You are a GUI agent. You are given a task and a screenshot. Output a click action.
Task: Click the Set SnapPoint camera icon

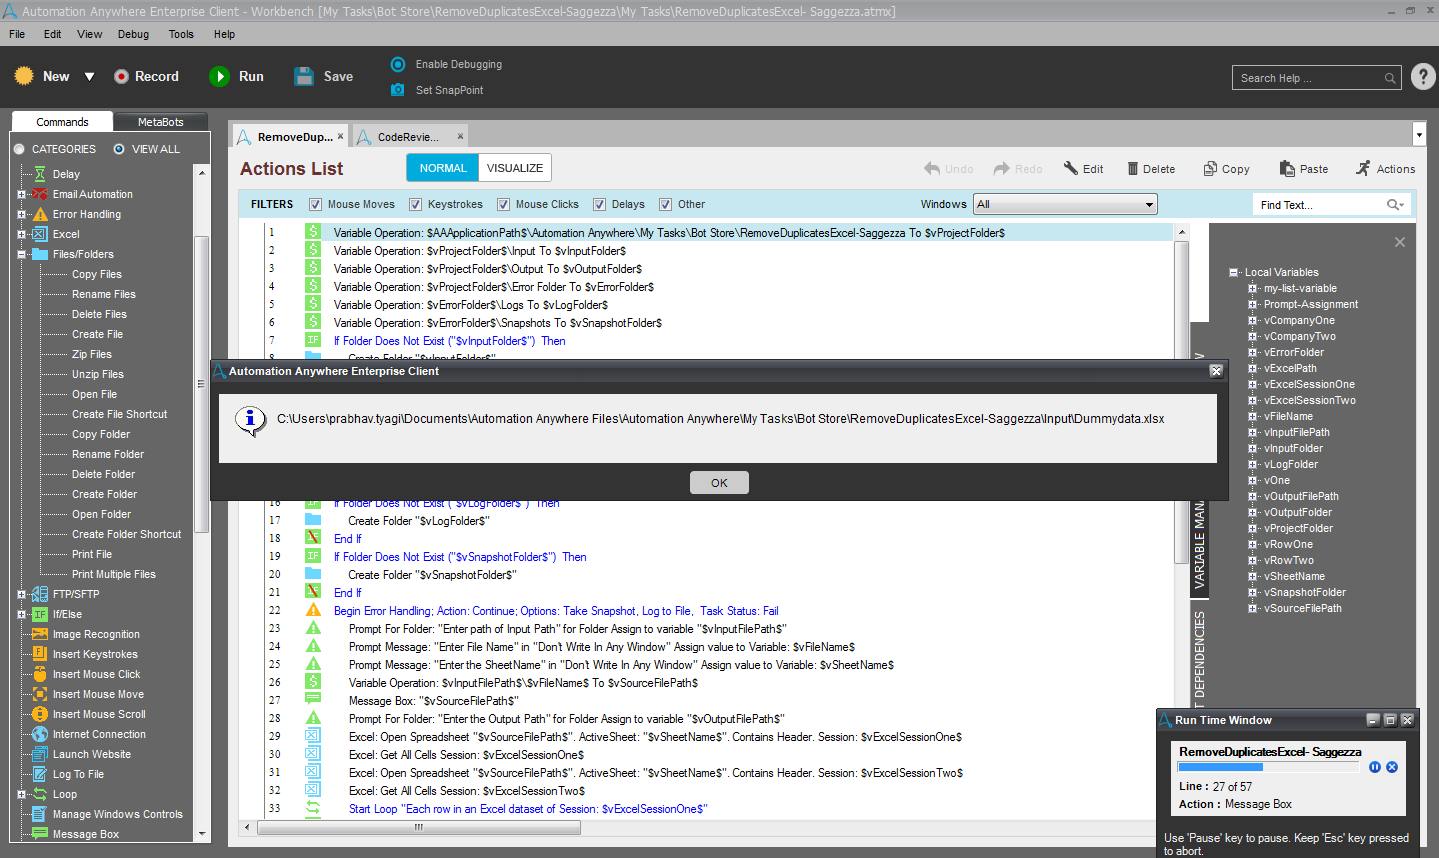point(398,90)
